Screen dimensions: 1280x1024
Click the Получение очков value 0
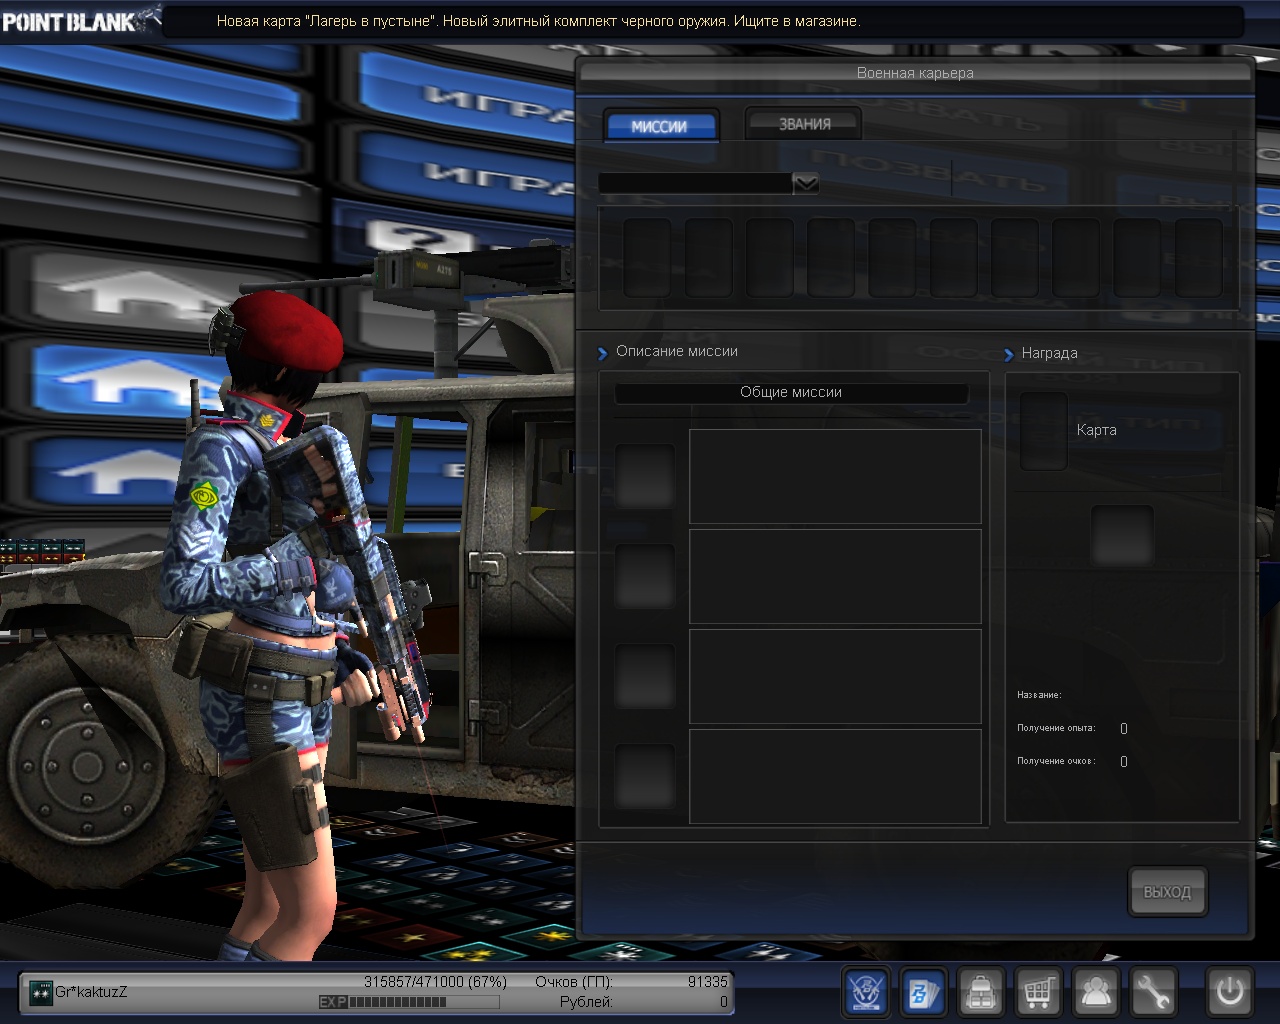click(1124, 762)
